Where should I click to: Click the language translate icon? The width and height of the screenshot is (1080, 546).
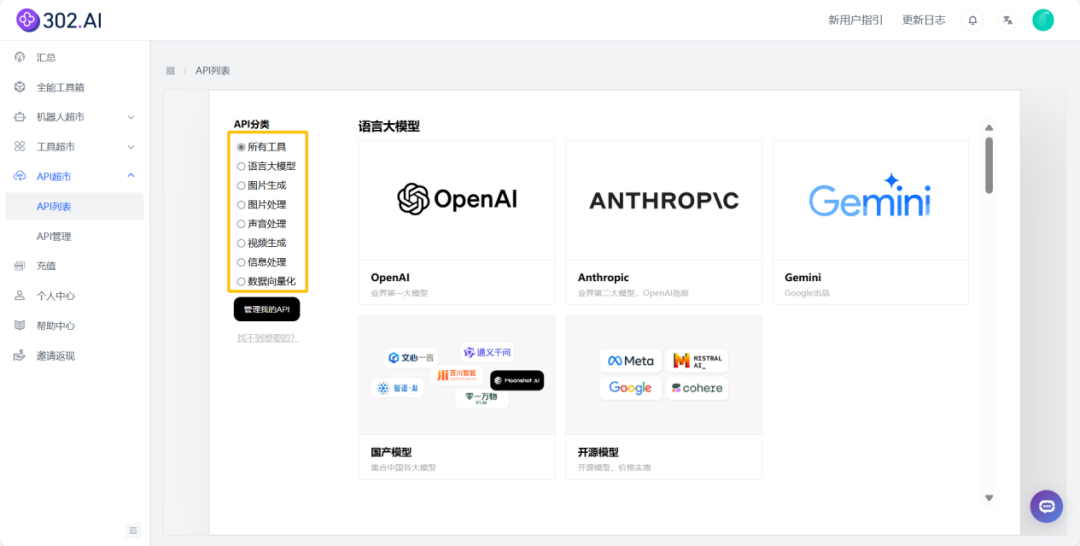(x=1008, y=20)
